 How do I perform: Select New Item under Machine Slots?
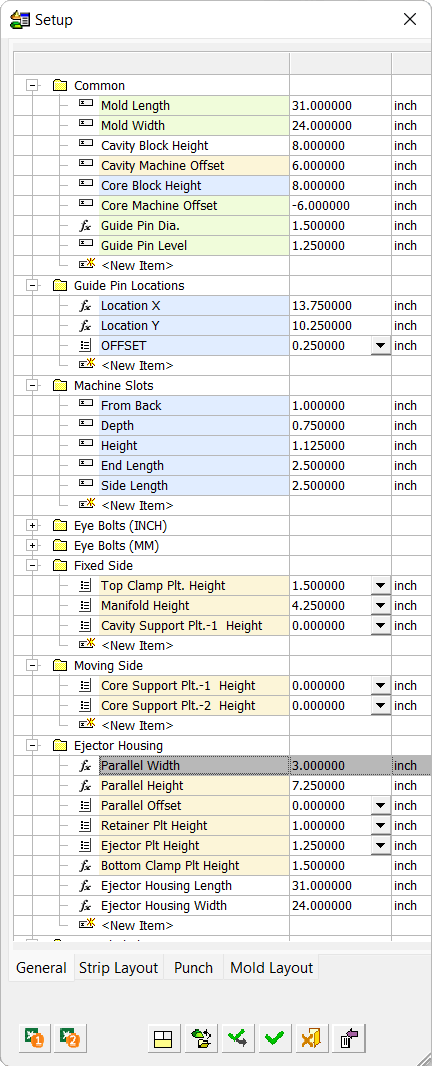pos(137,506)
